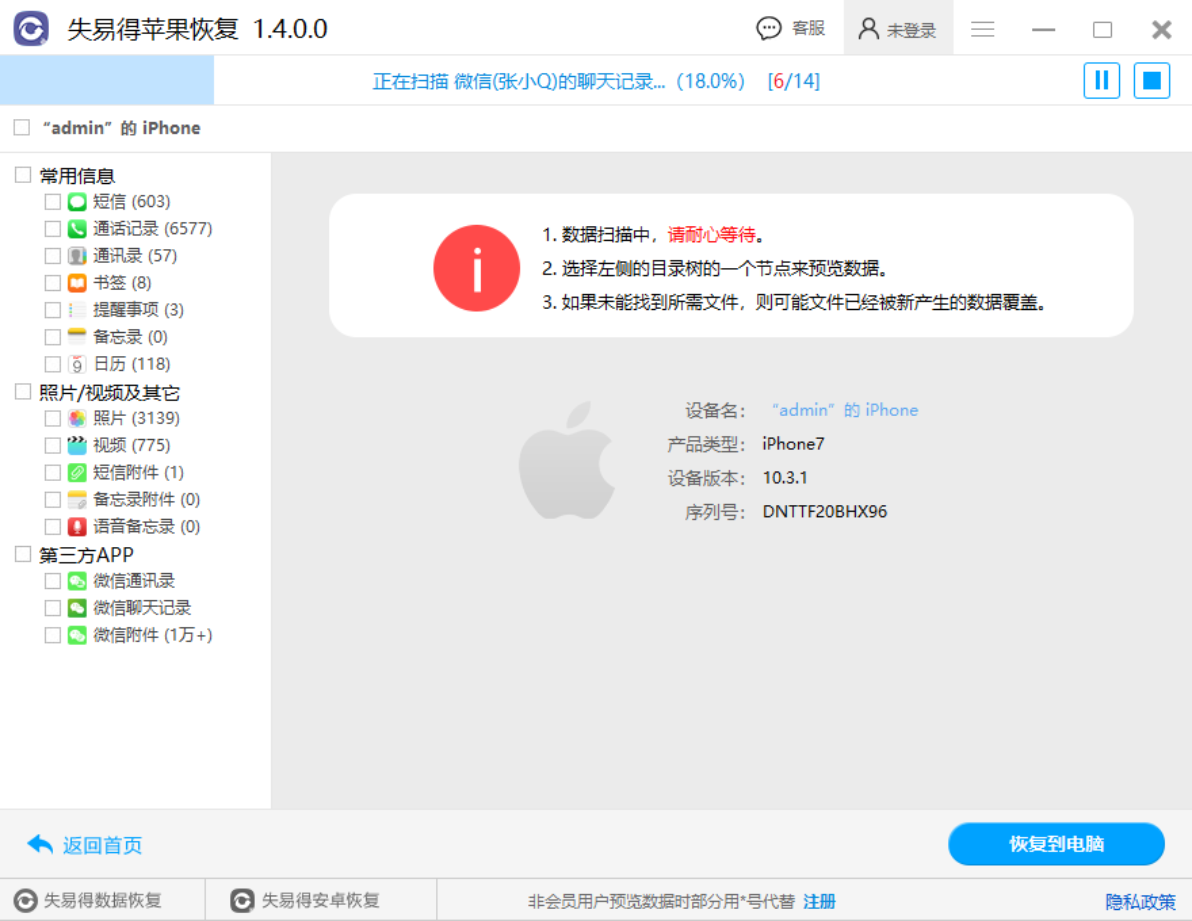This screenshot has height=921, width=1192.
Task: Click the serial number DNTTF20BHX96
Action: tap(825, 511)
